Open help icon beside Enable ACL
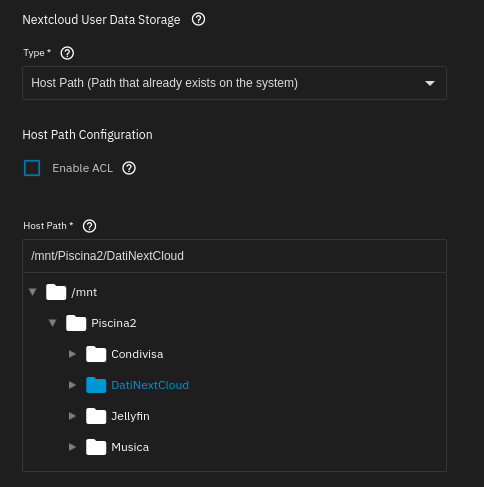This screenshot has width=484, height=487. click(x=129, y=168)
